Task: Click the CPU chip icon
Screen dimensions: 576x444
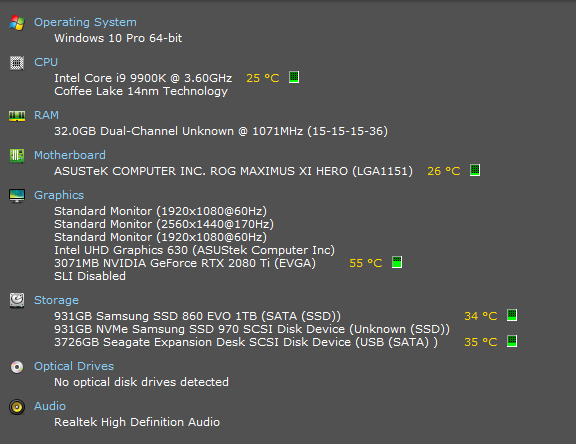Action: click(x=17, y=63)
